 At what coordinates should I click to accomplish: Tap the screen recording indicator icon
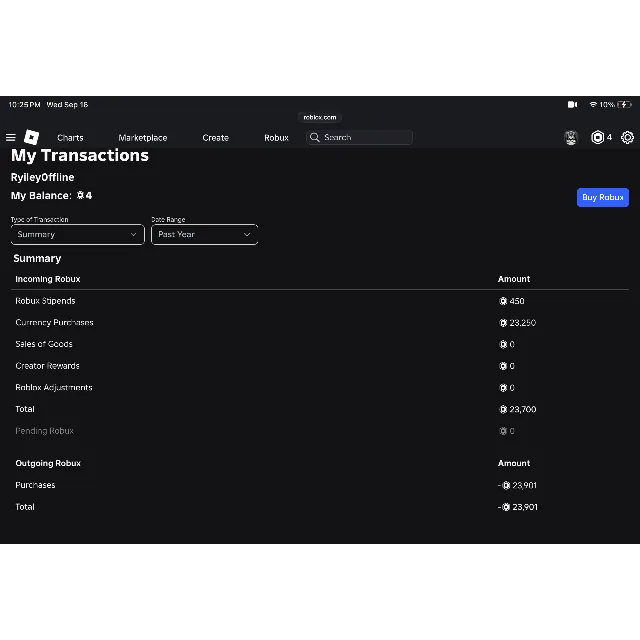573,105
